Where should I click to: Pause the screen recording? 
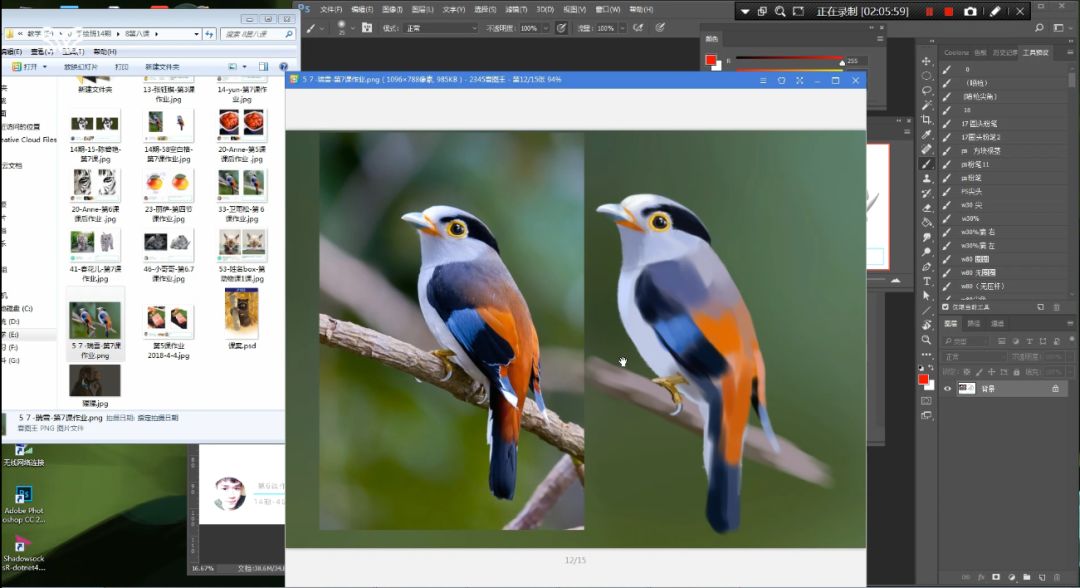(929, 11)
